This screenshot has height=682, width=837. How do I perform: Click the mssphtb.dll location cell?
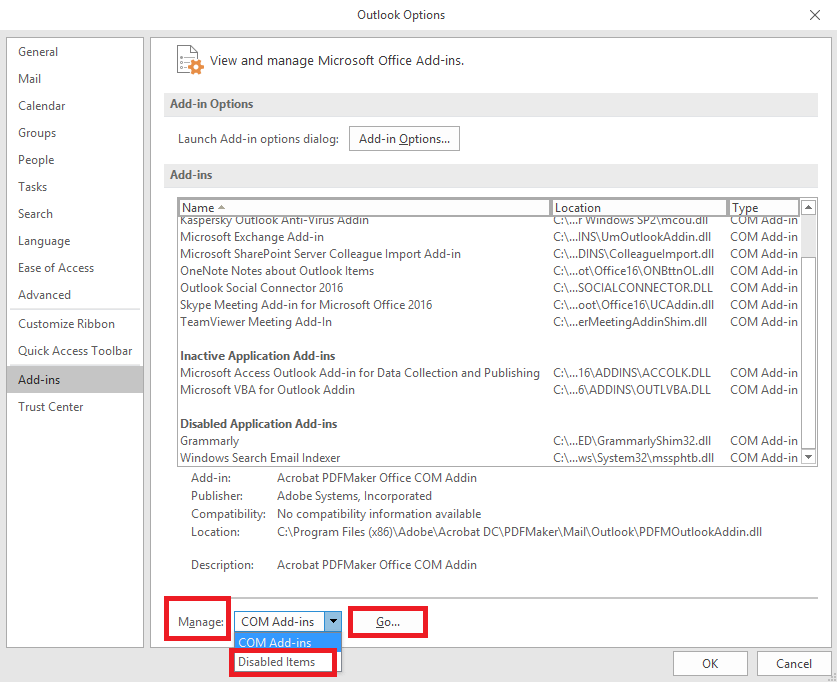634,458
